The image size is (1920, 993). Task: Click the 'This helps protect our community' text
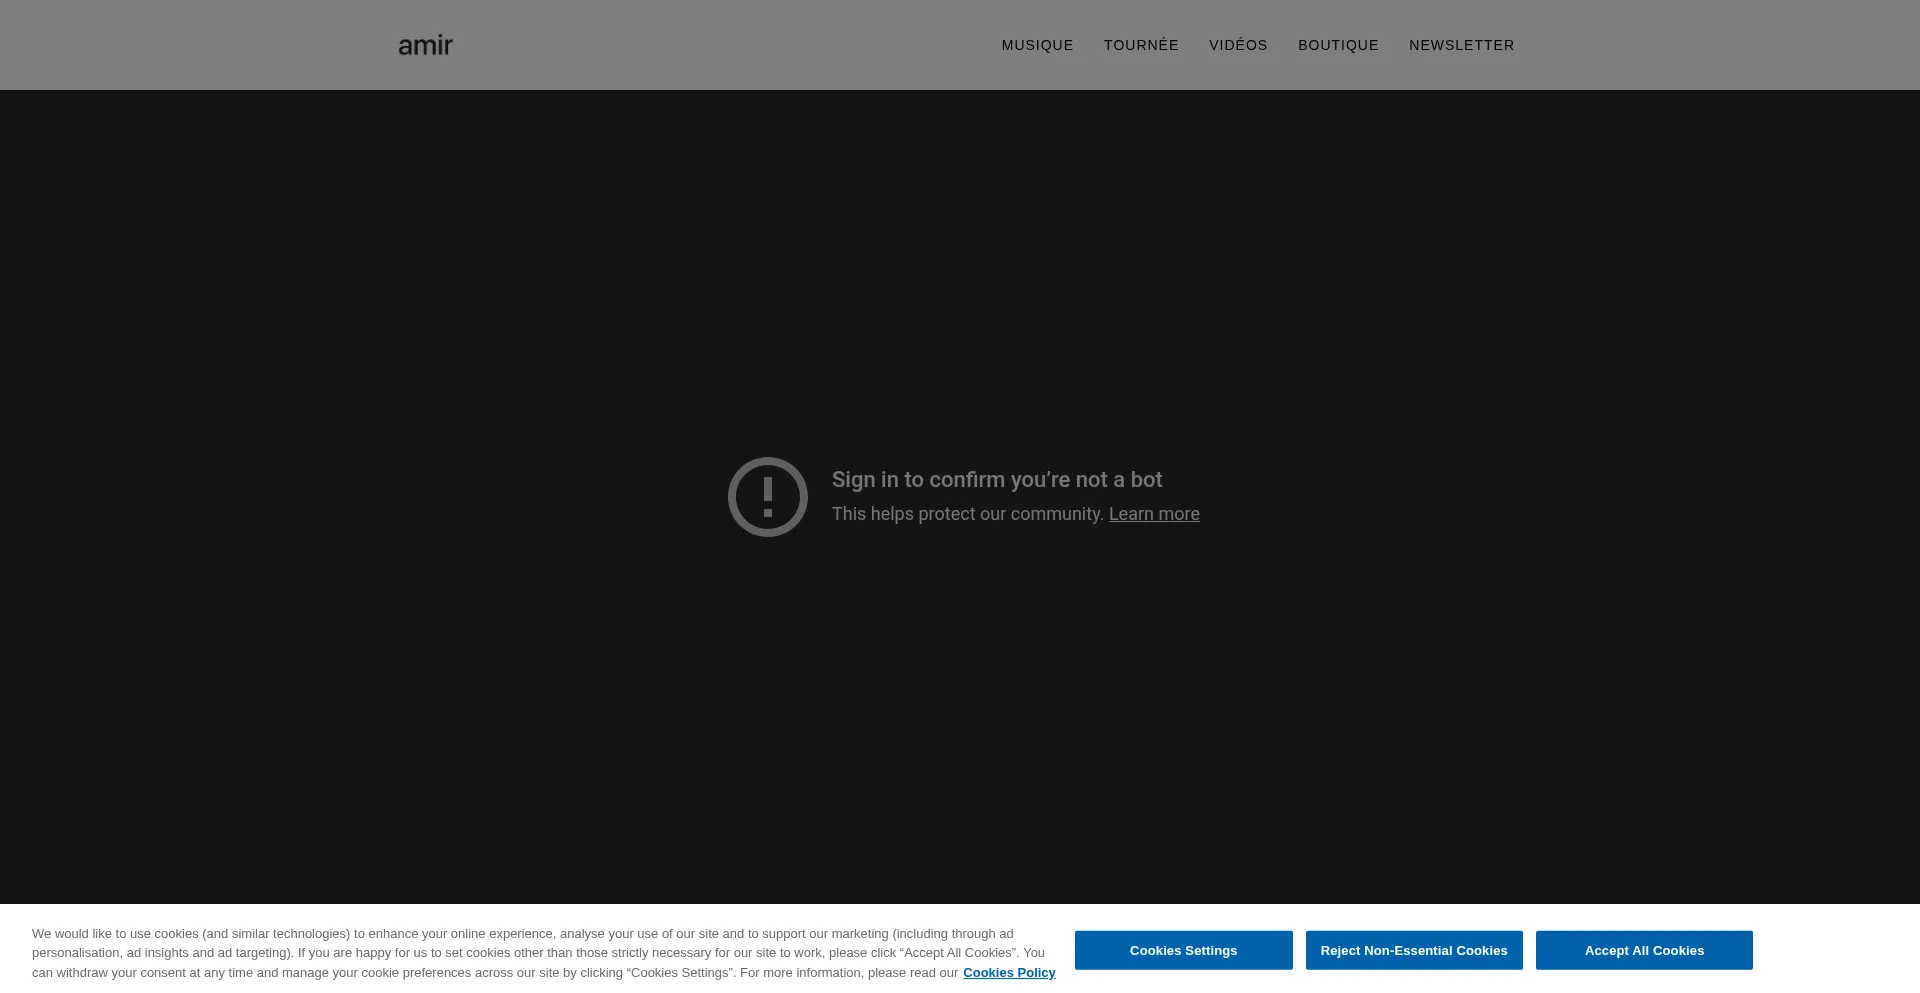(x=967, y=513)
